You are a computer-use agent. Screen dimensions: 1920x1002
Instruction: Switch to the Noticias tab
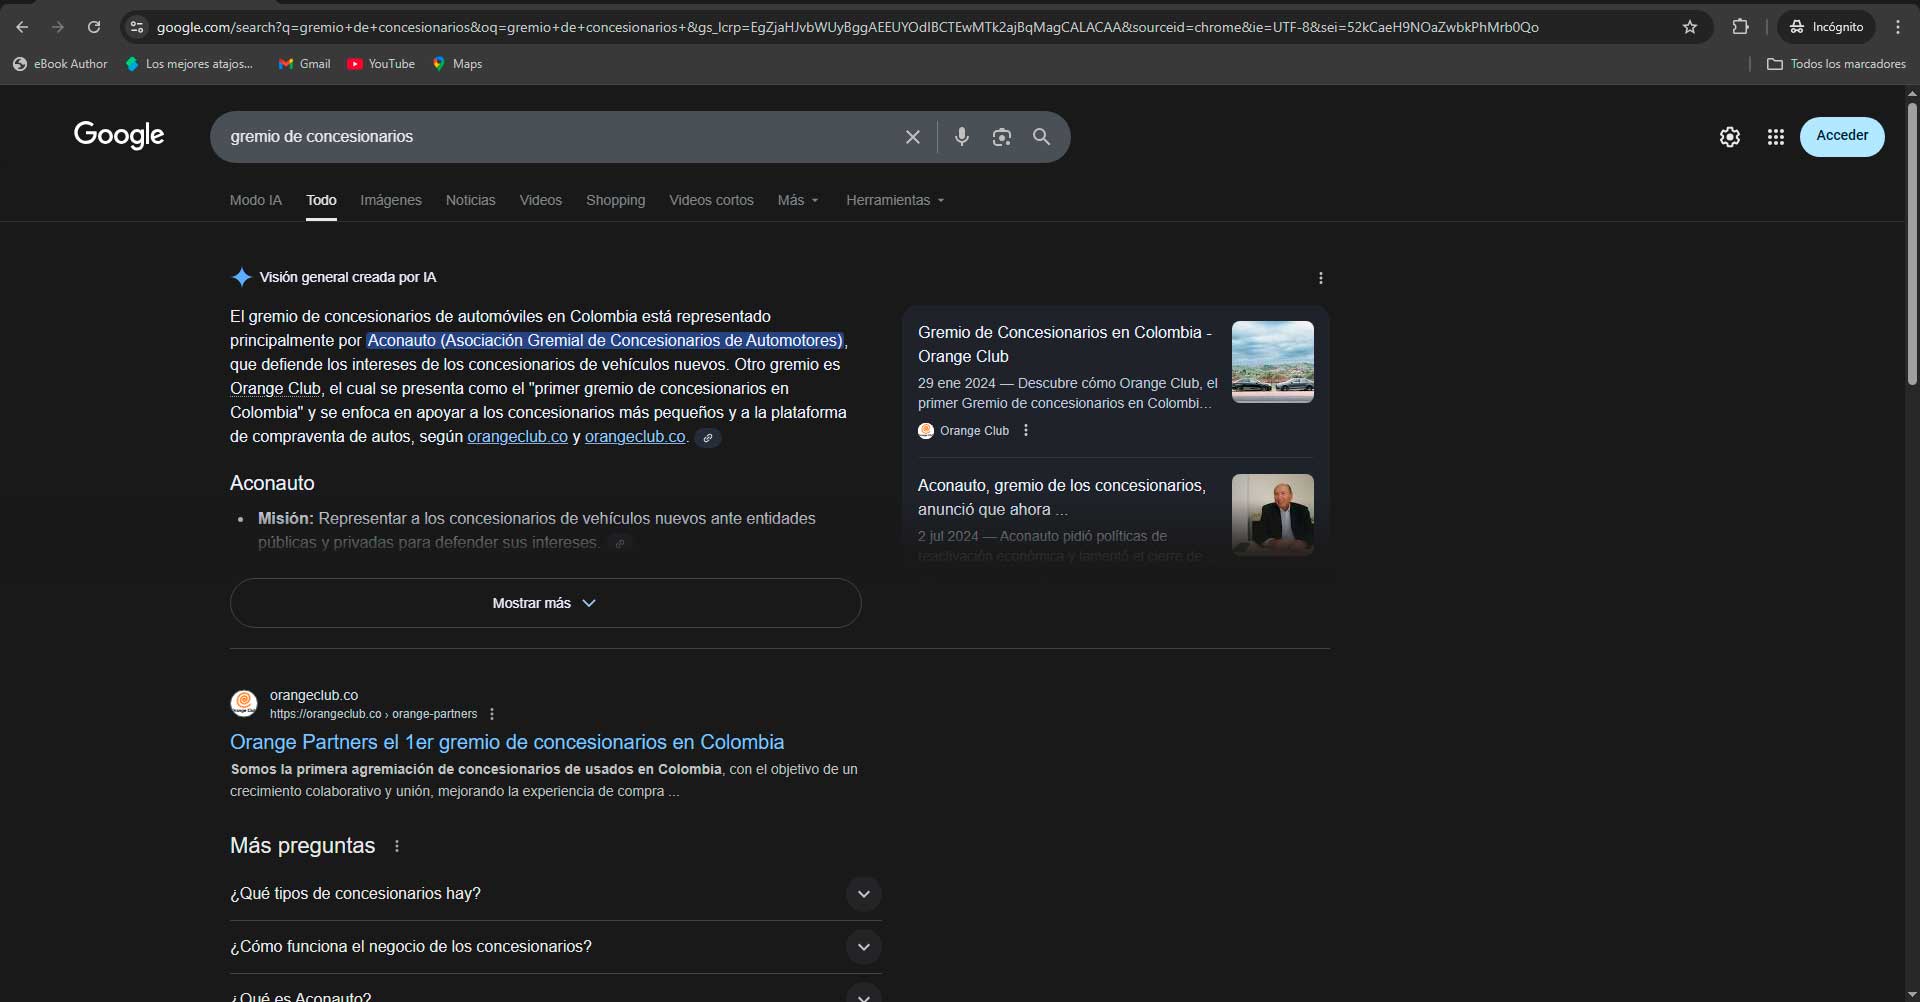[470, 200]
